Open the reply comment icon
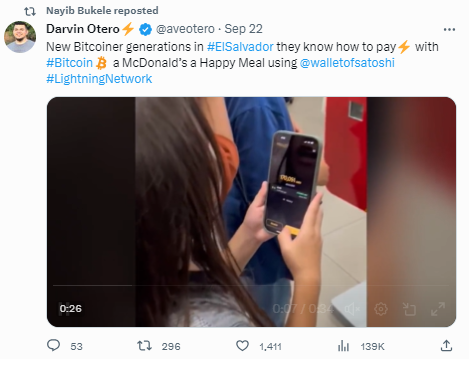469x369 pixels. point(53,345)
